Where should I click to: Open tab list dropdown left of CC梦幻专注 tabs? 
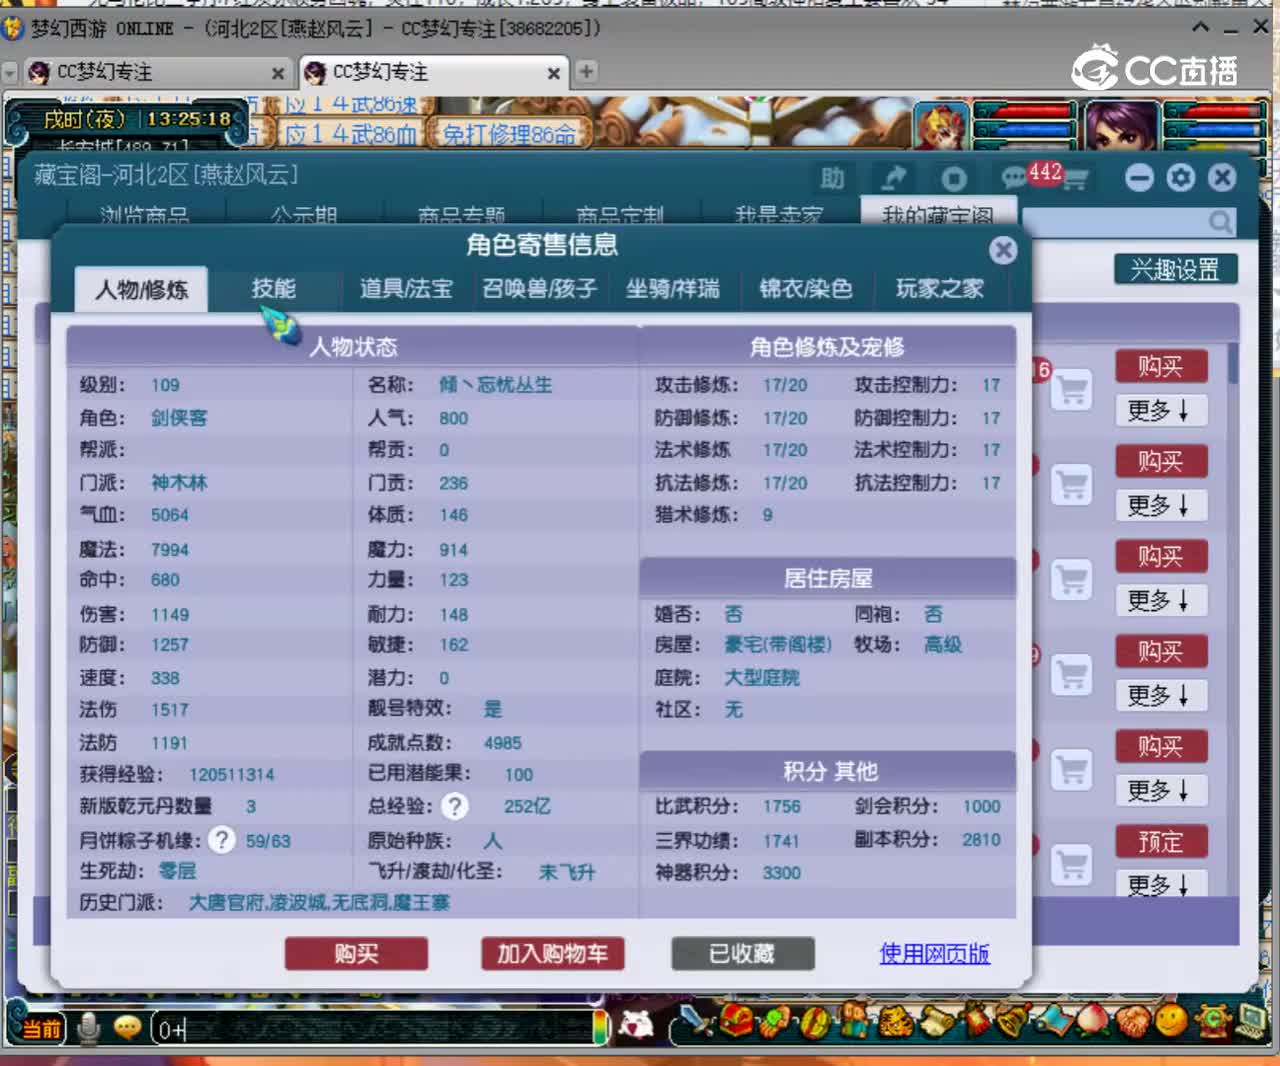[x=10, y=72]
